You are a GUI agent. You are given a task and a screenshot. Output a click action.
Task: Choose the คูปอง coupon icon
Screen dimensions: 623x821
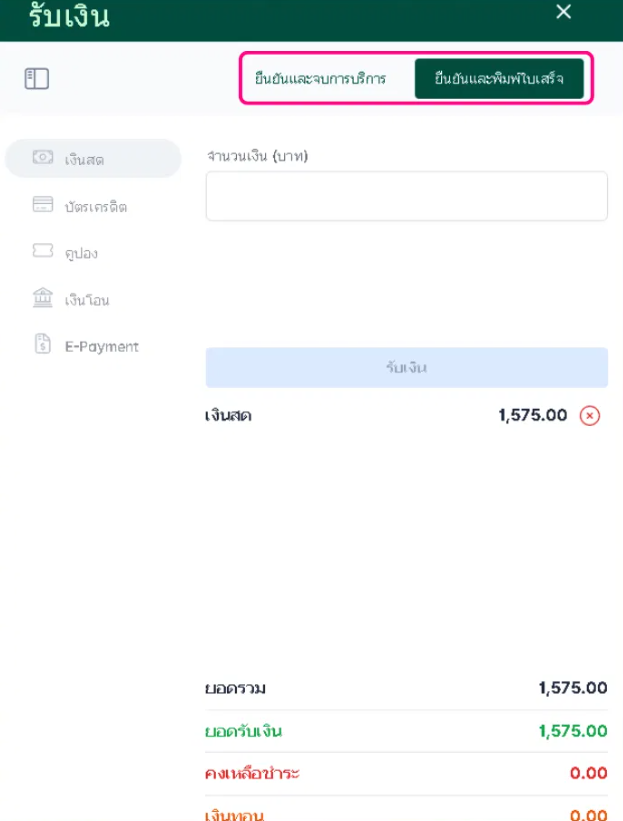(x=43, y=252)
